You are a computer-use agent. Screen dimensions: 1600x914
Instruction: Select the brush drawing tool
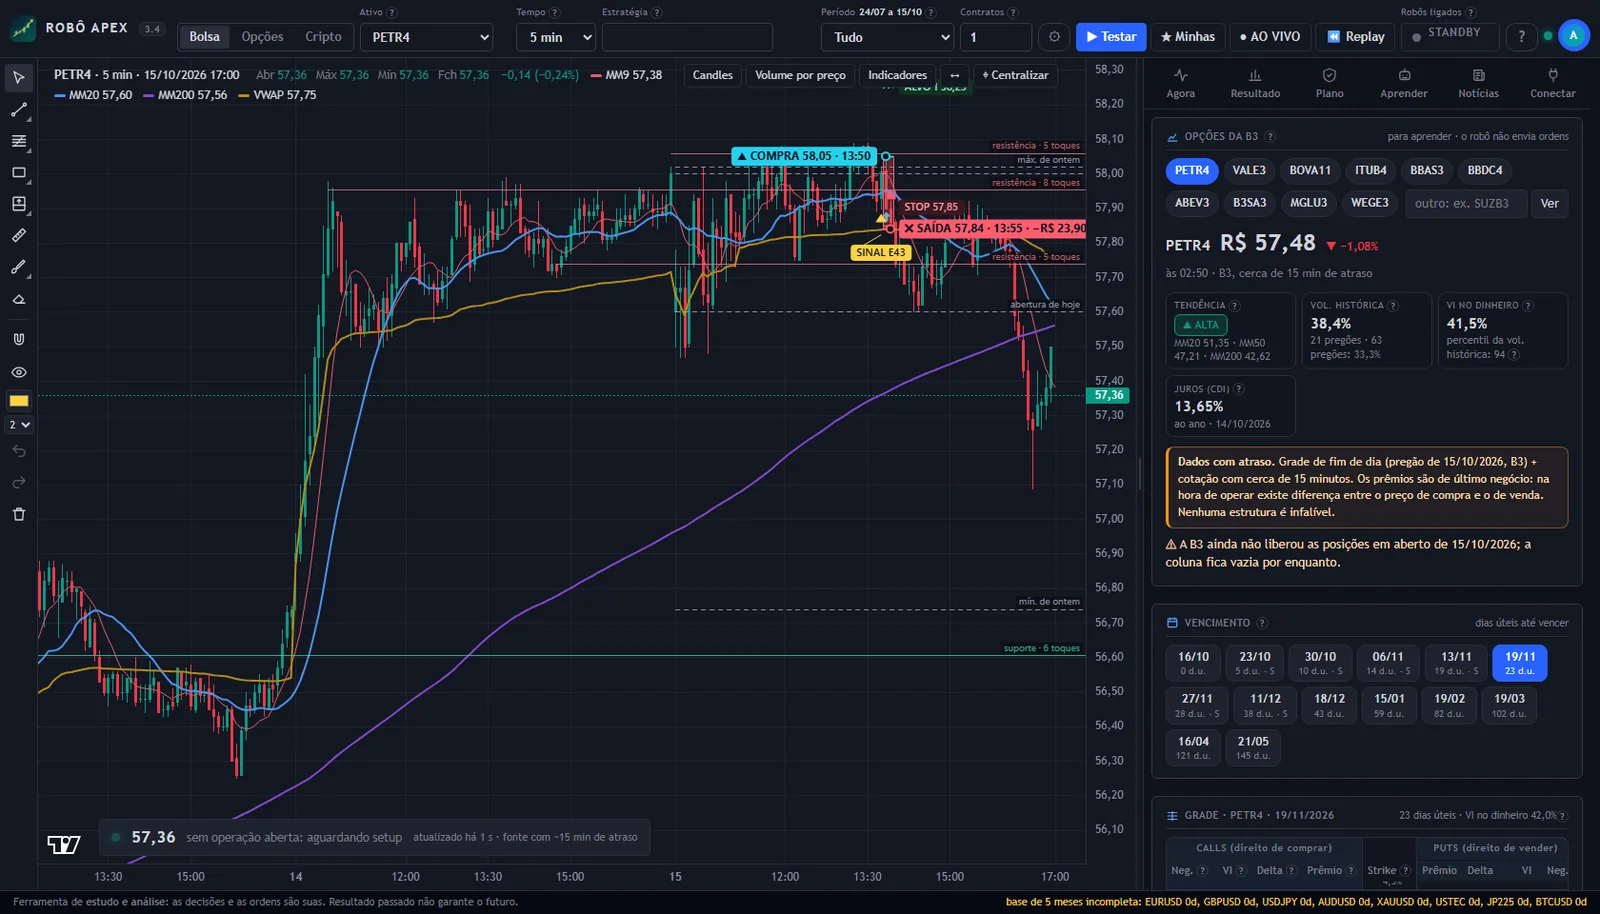19,267
